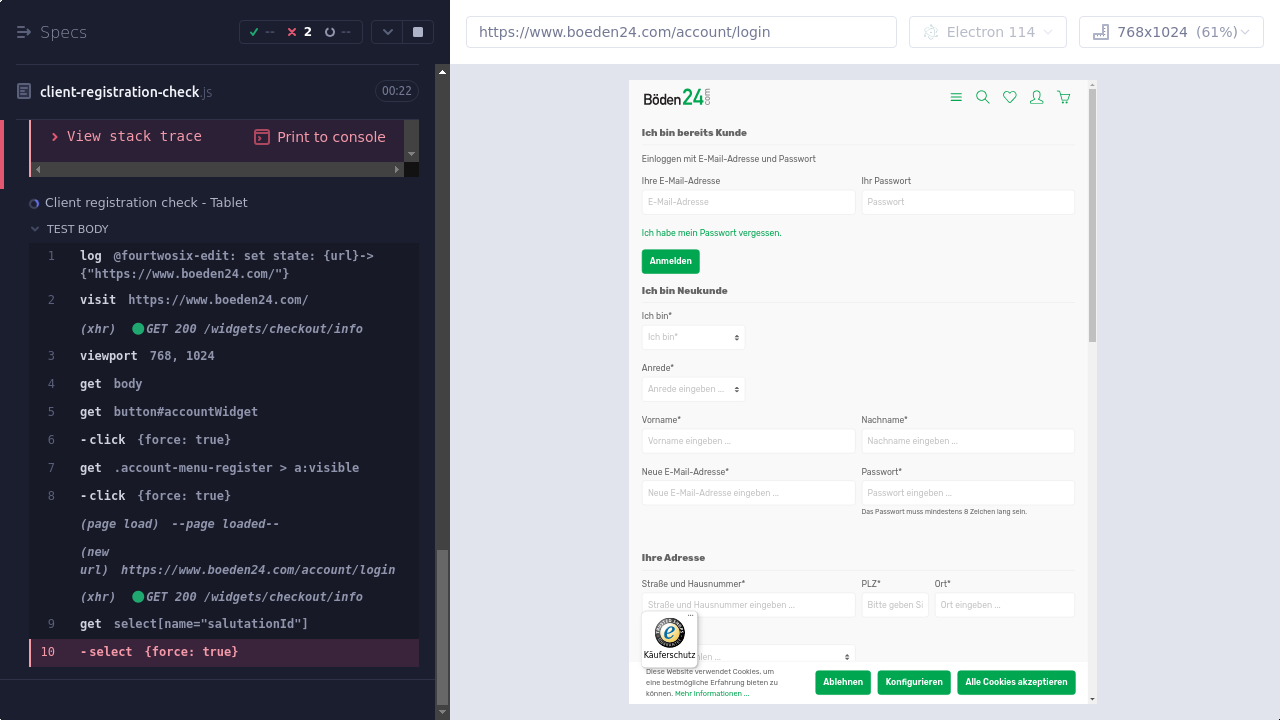The width and height of the screenshot is (1280, 720).
Task: Click Alle Cookies akzeptieren button
Action: [1015, 682]
